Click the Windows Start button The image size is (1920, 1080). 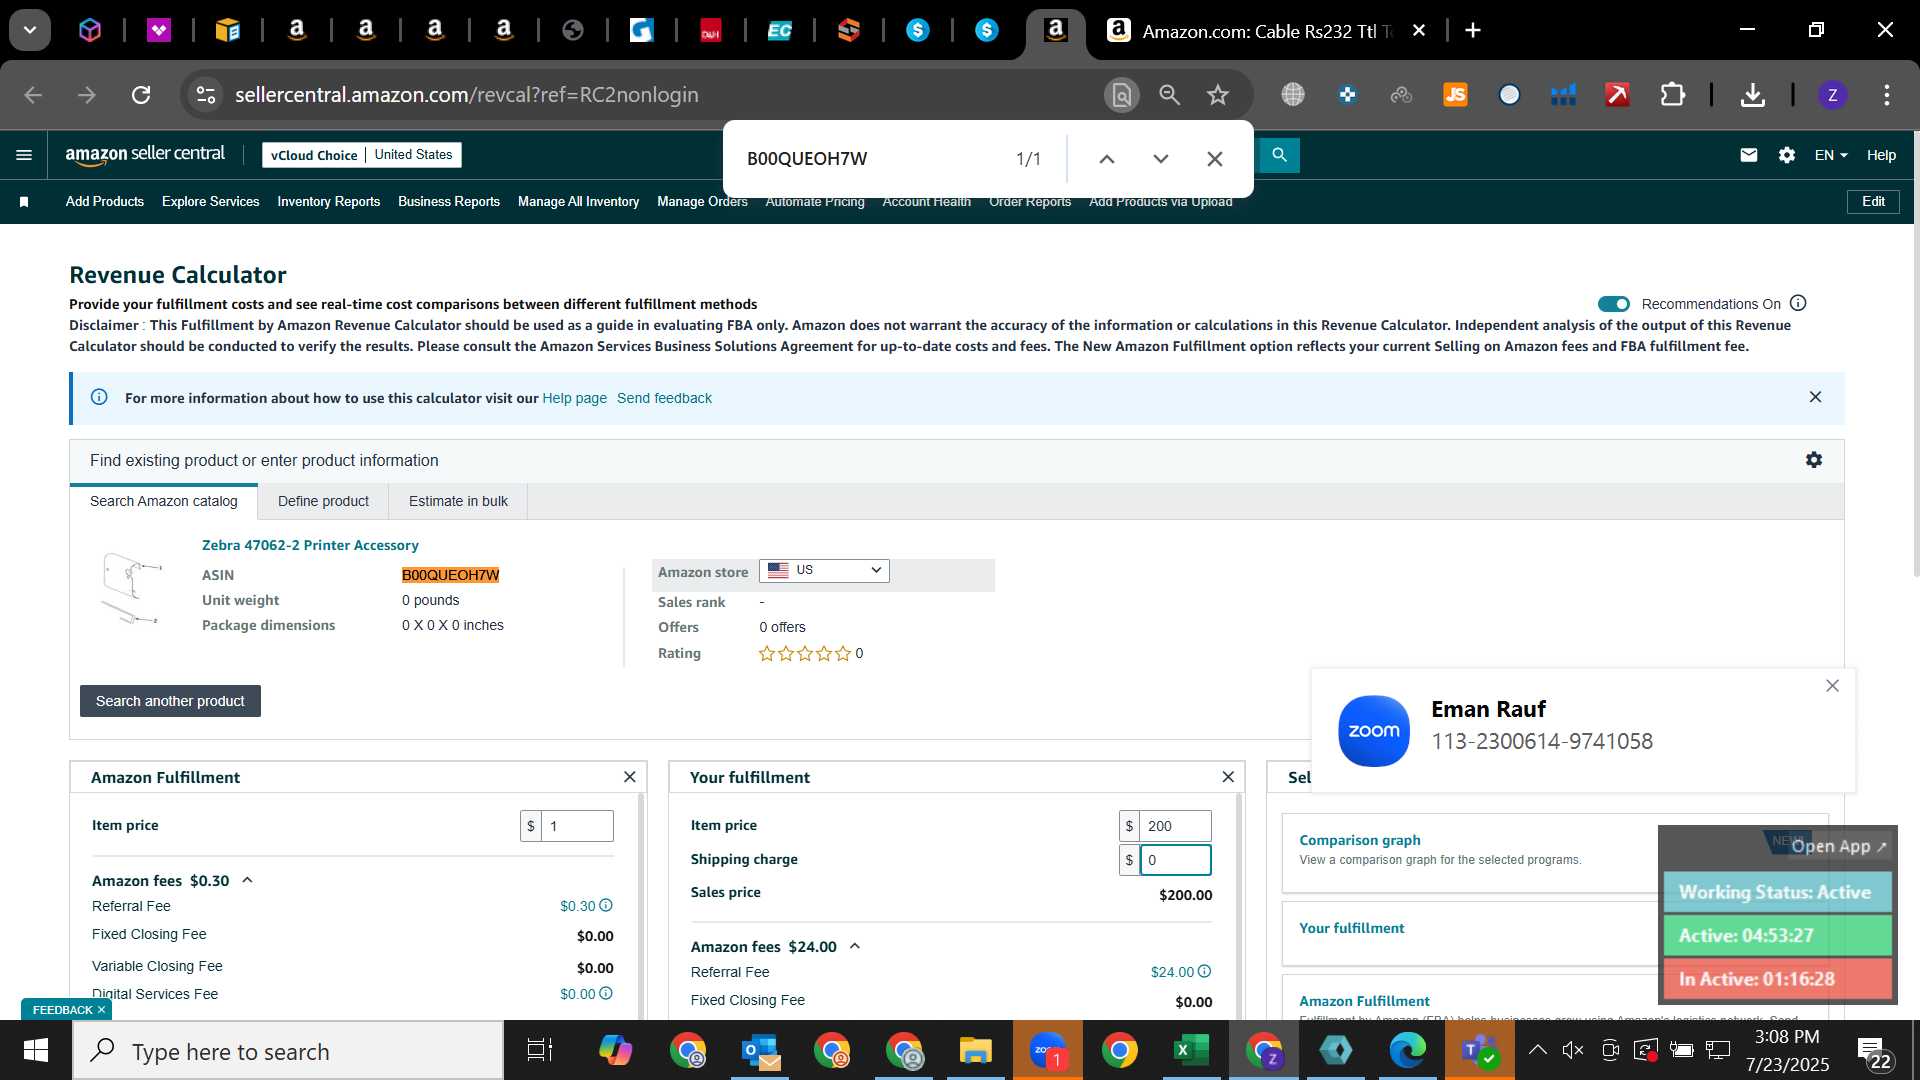[x=36, y=1051]
